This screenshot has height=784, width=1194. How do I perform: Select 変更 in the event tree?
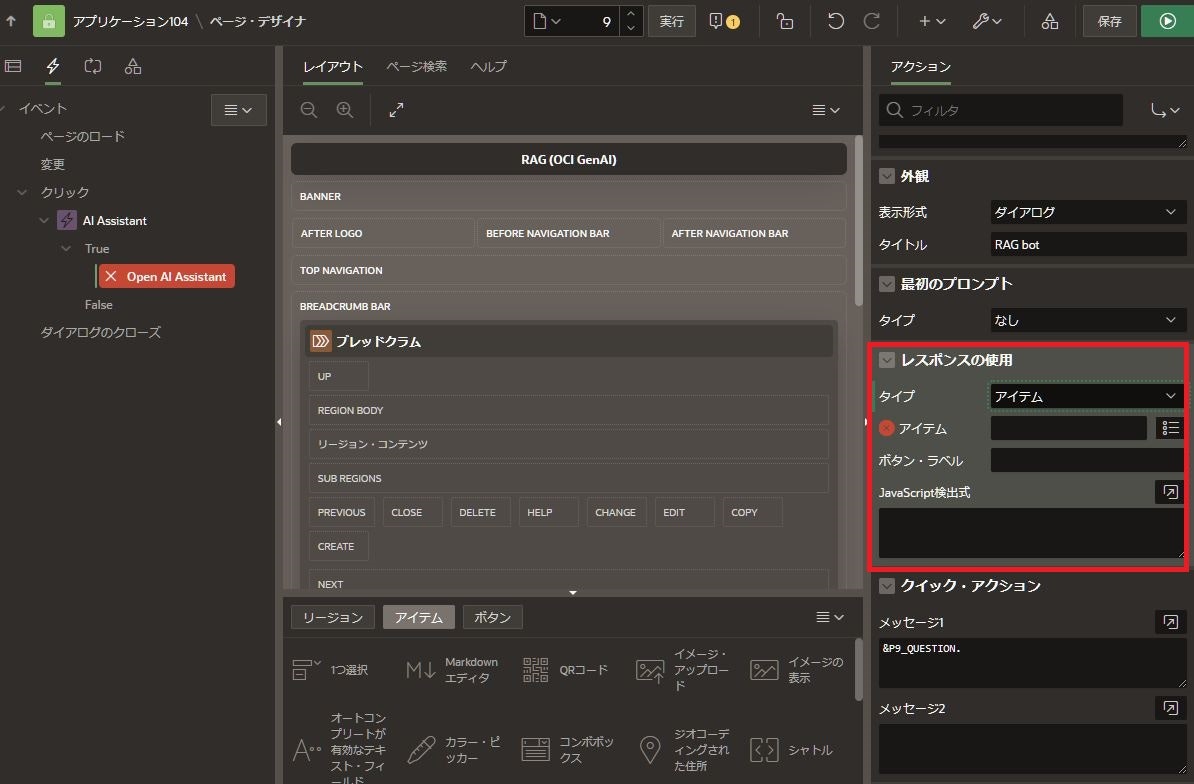pyautogui.click(x=53, y=164)
